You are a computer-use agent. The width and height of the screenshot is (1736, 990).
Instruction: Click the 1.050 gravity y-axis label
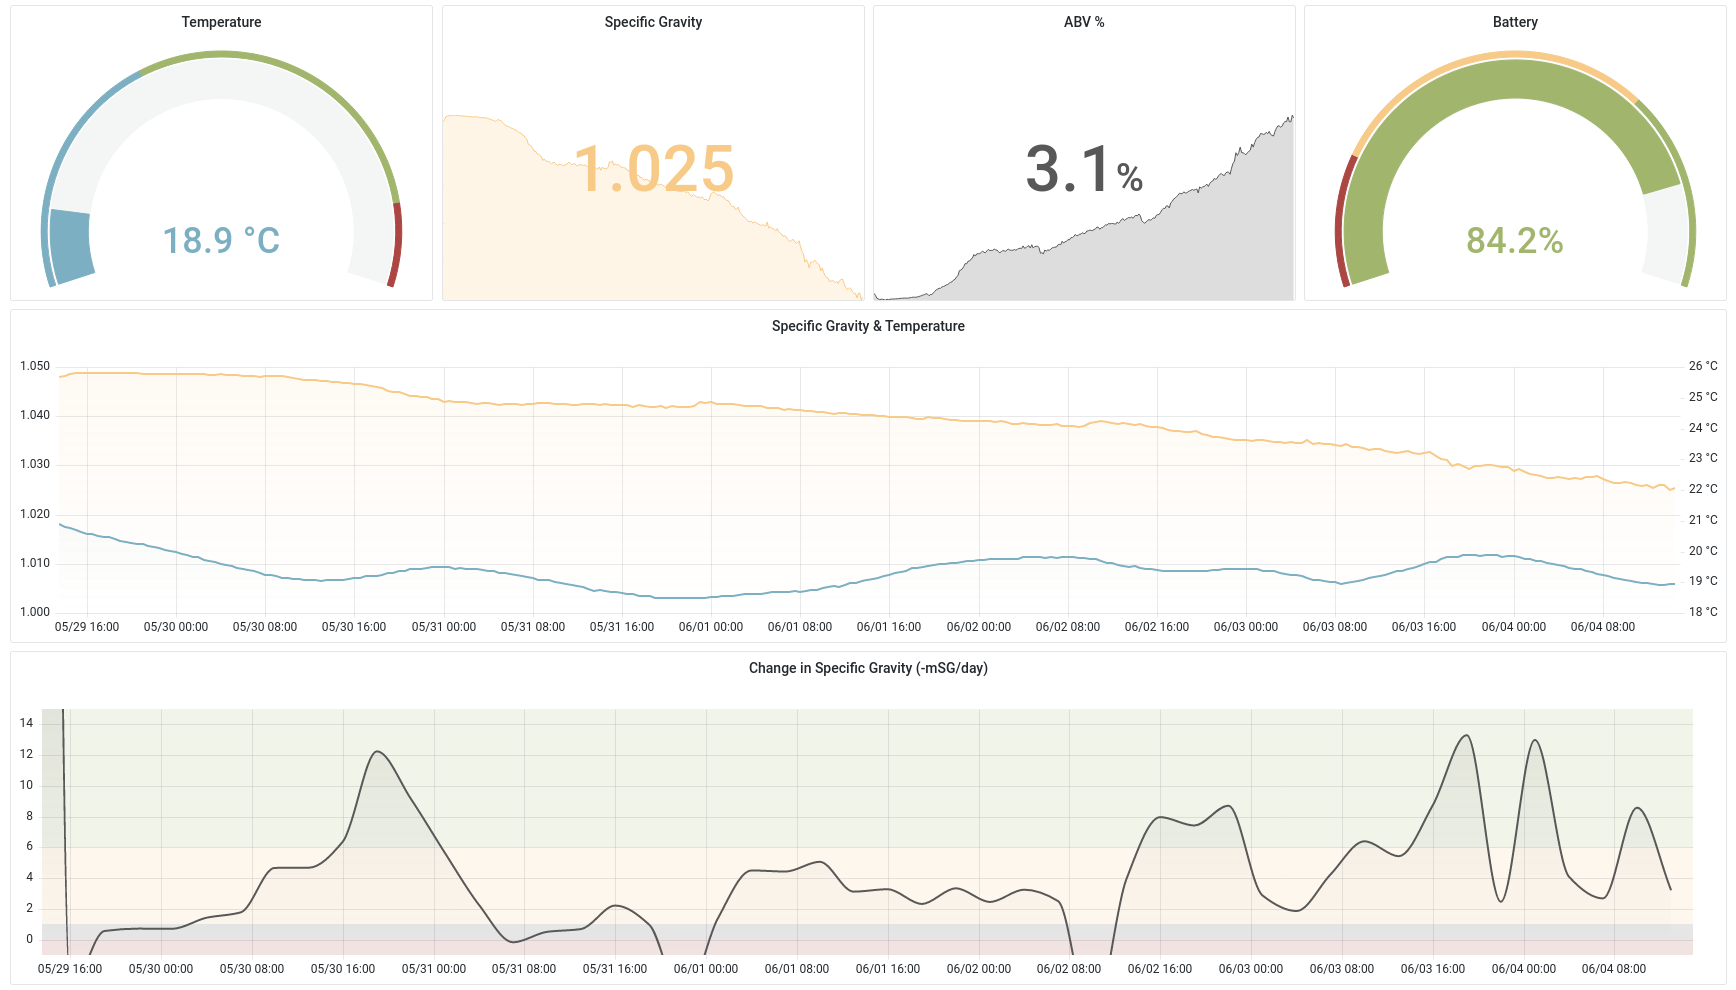click(35, 366)
